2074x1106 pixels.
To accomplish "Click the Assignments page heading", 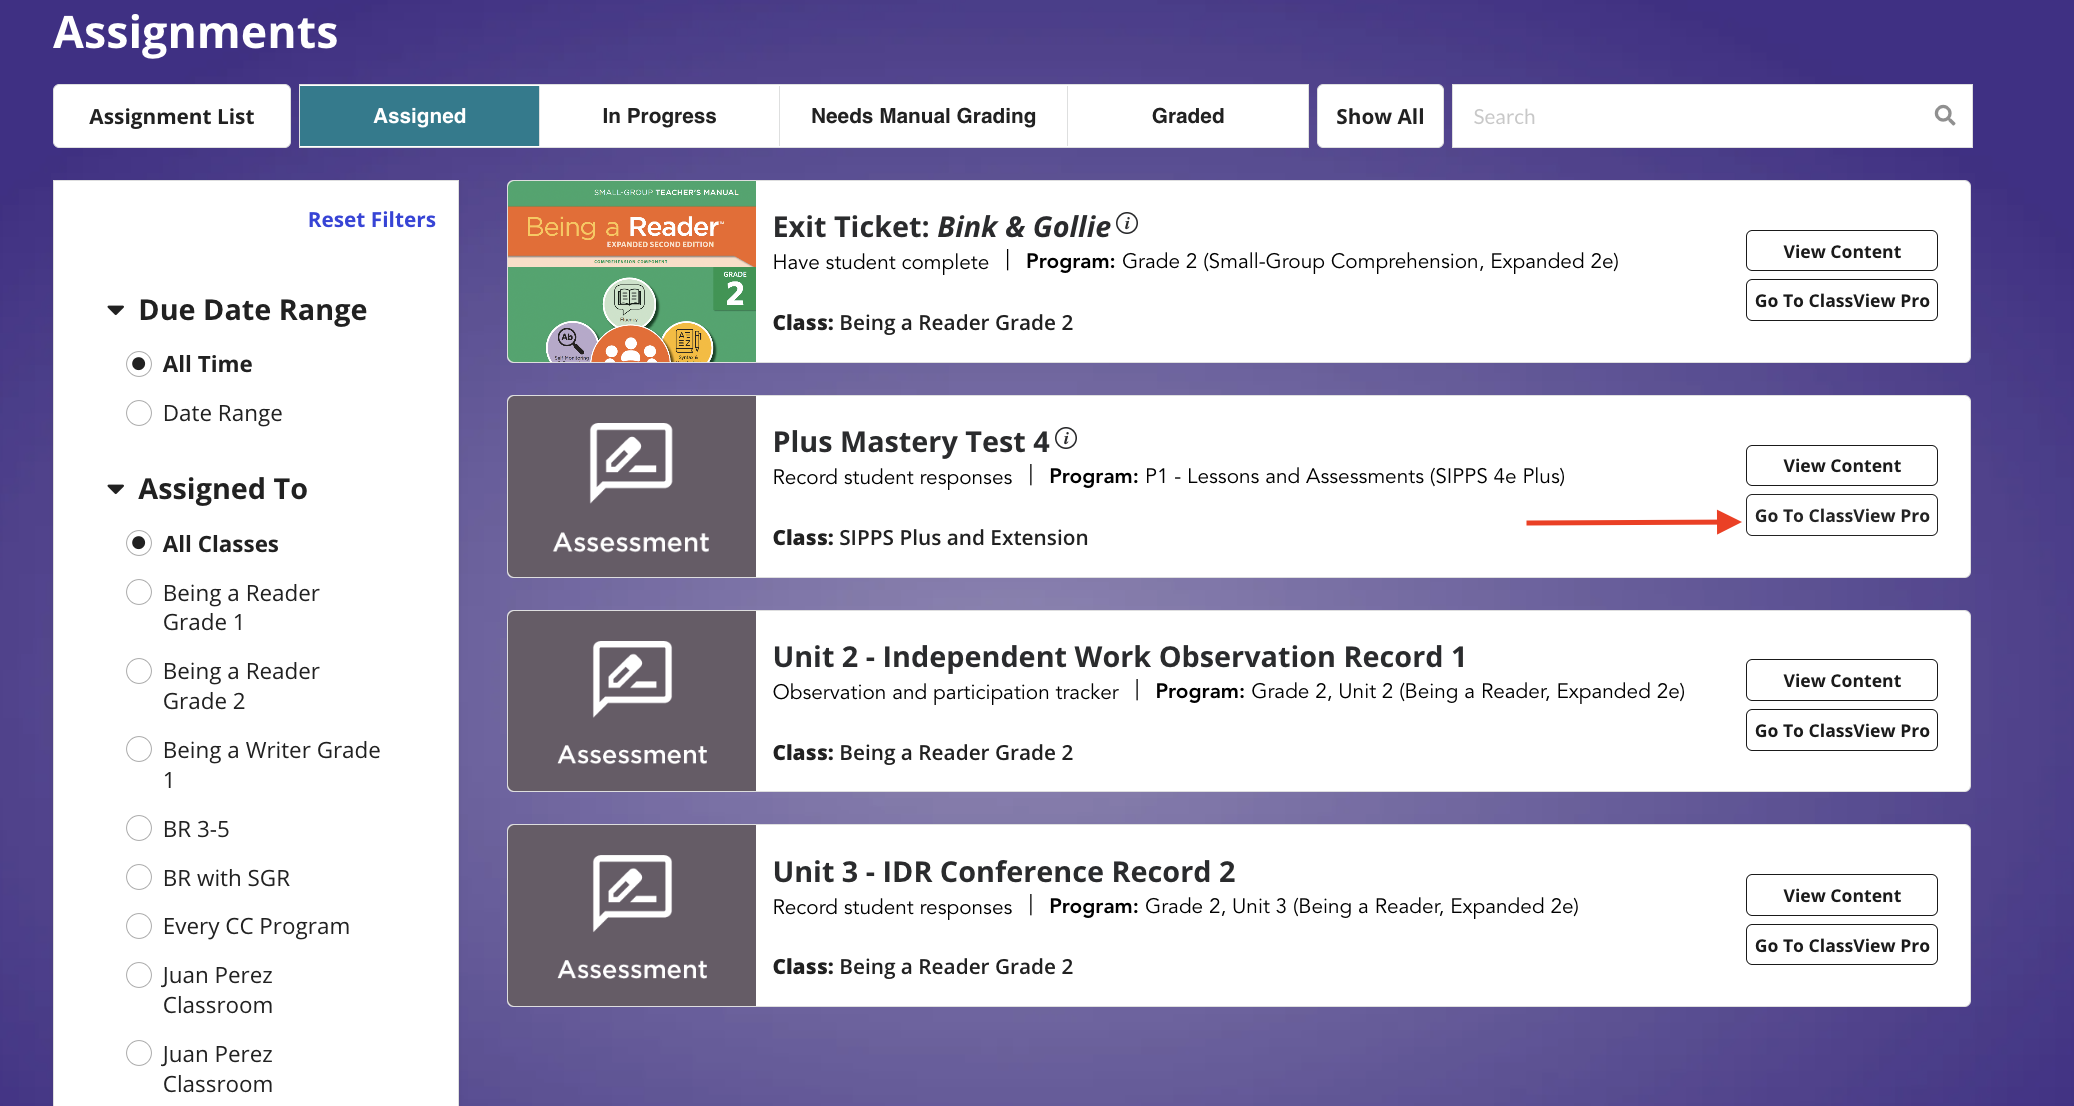I will [x=195, y=32].
